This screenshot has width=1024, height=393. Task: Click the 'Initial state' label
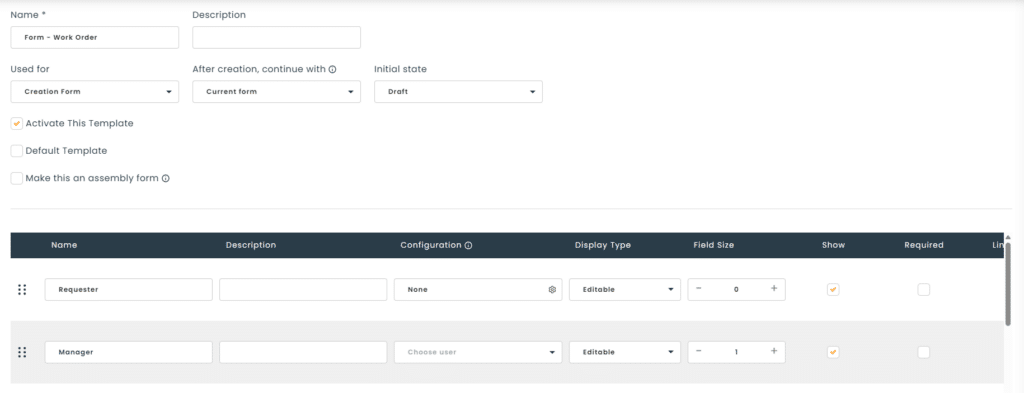(x=400, y=69)
